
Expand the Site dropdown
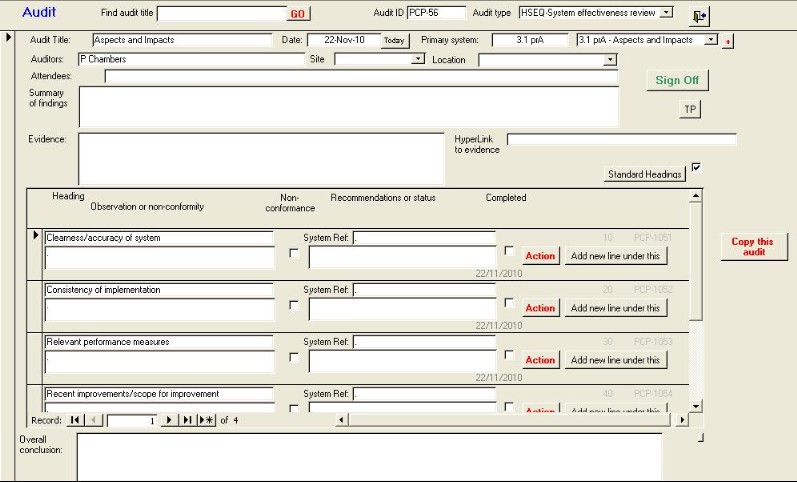(x=418, y=59)
